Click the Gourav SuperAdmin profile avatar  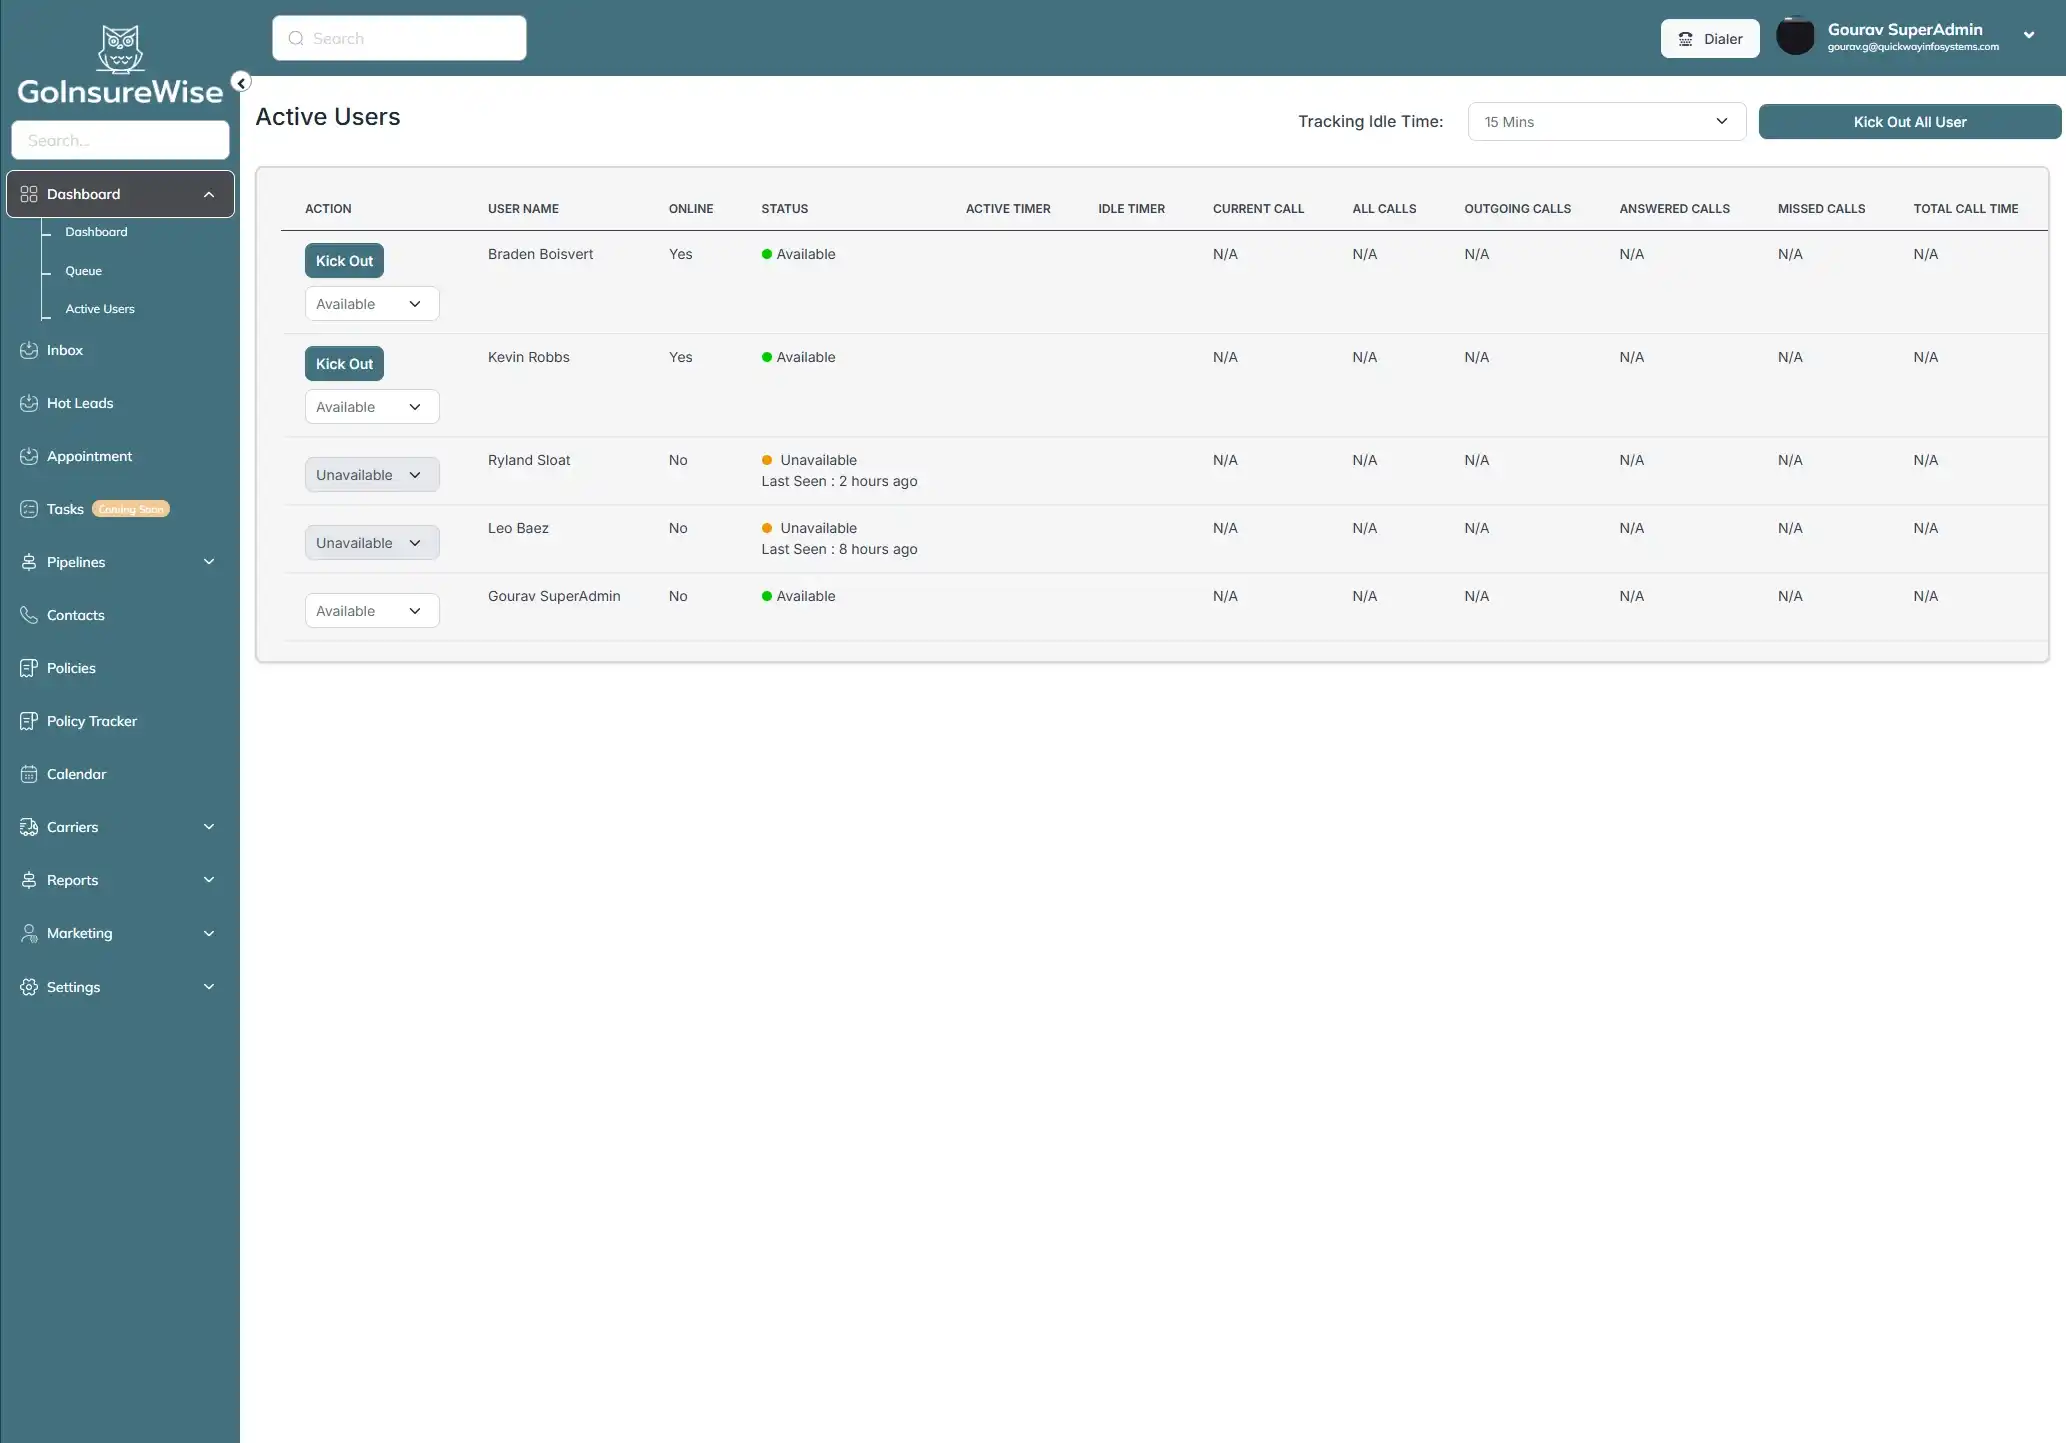1795,36
